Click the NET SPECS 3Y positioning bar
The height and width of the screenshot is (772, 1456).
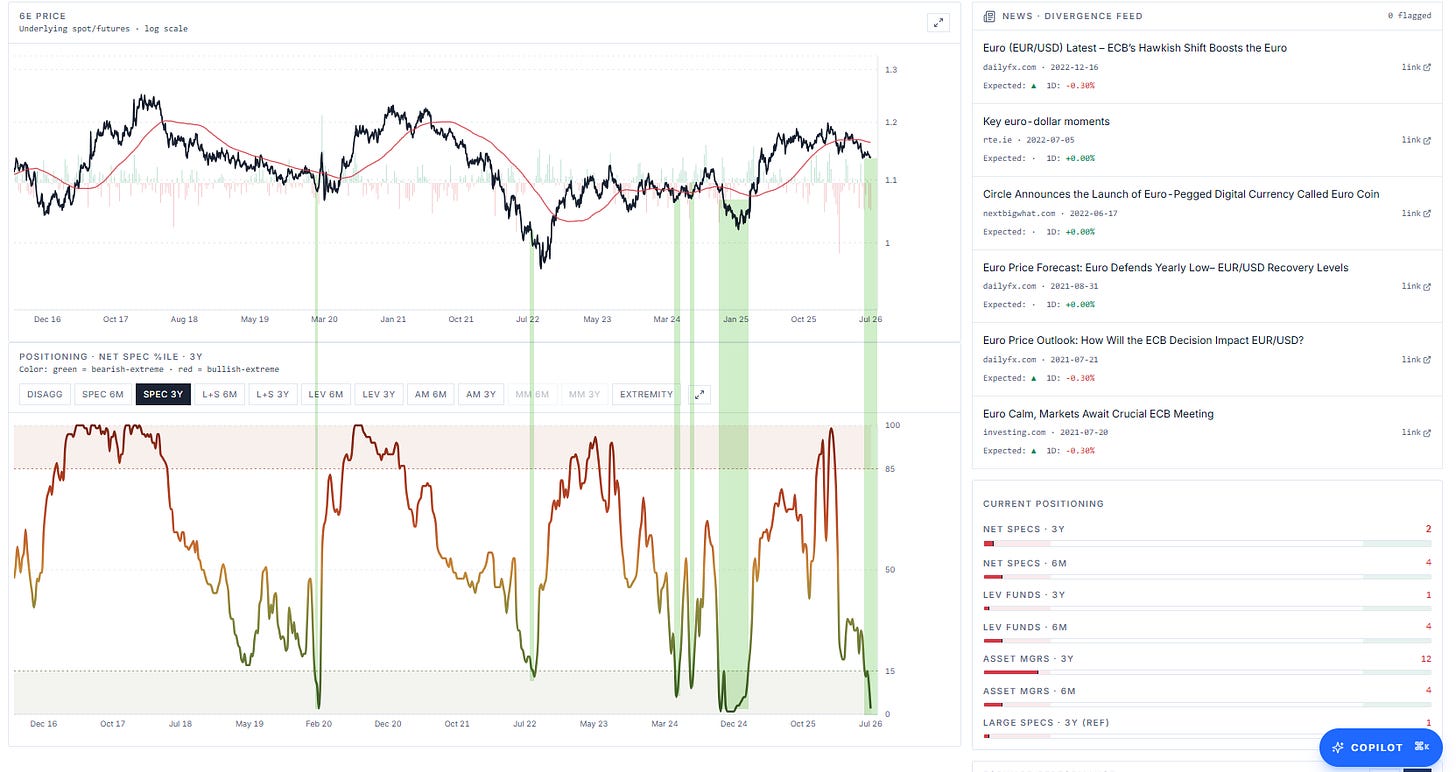1207,543
